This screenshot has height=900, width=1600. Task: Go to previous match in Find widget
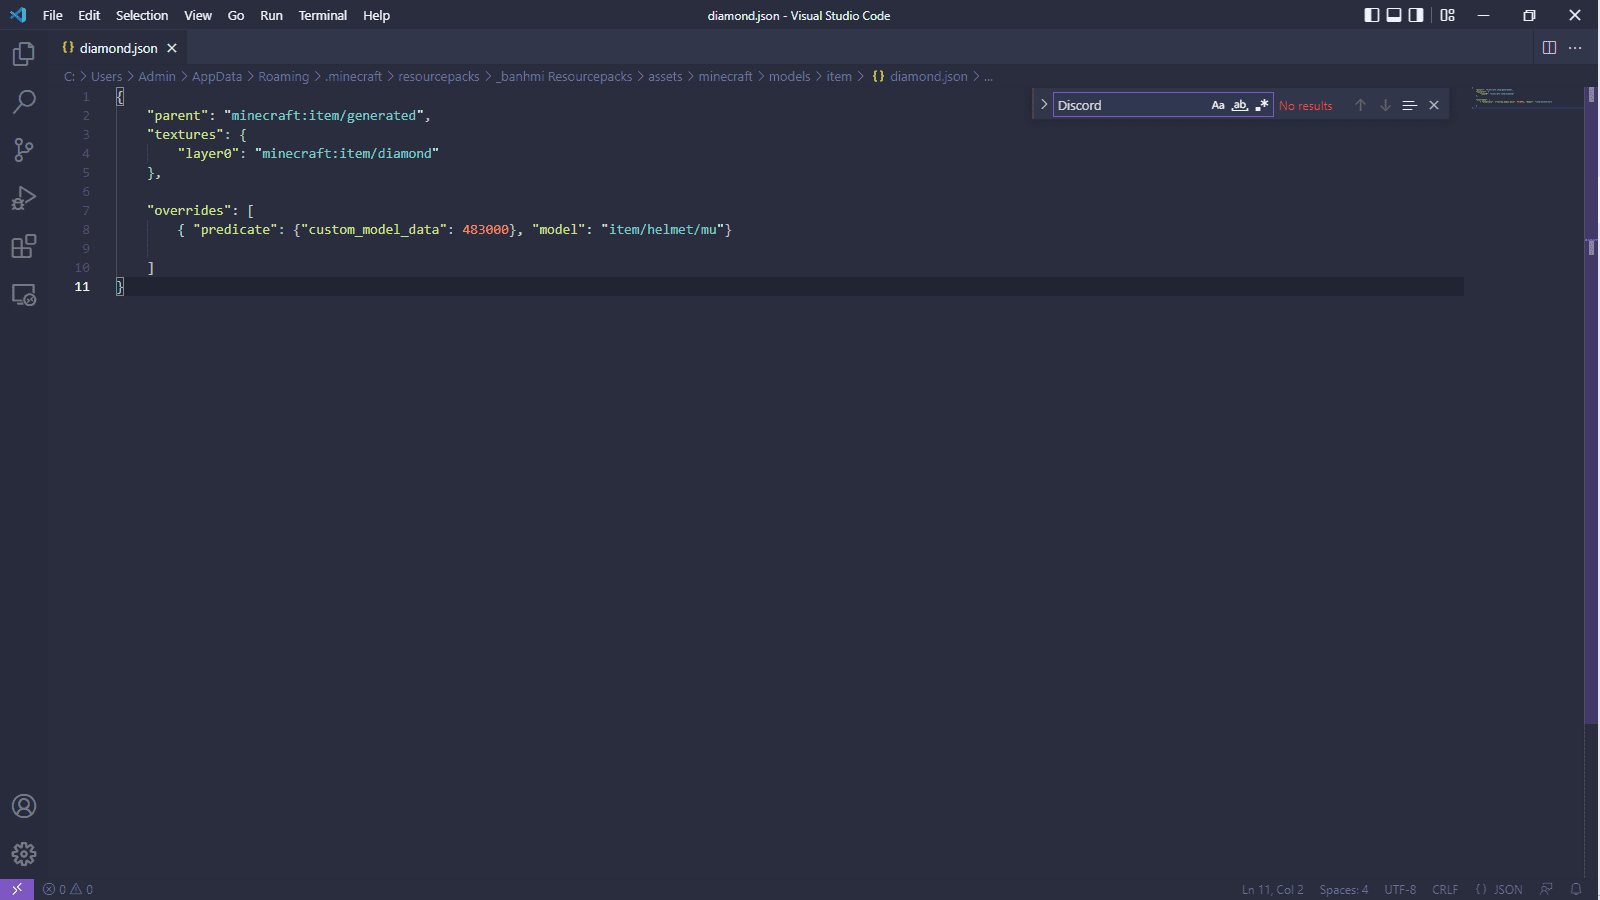[1360, 105]
